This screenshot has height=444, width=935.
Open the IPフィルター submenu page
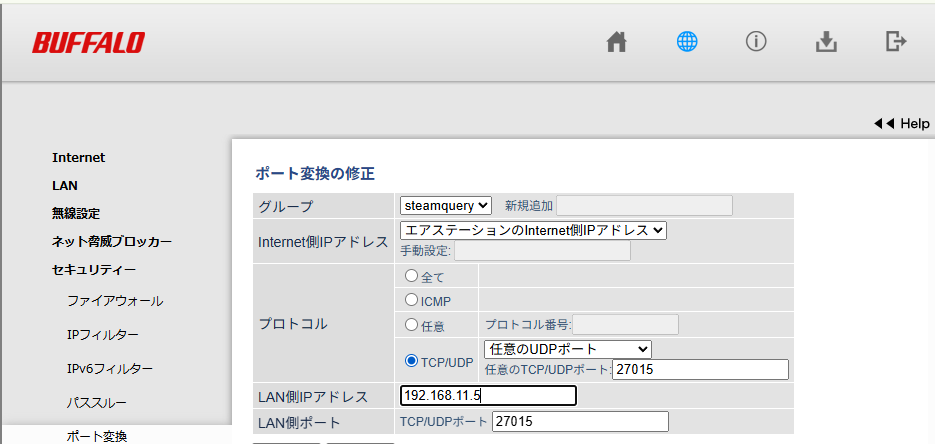pyautogui.click(x=103, y=335)
